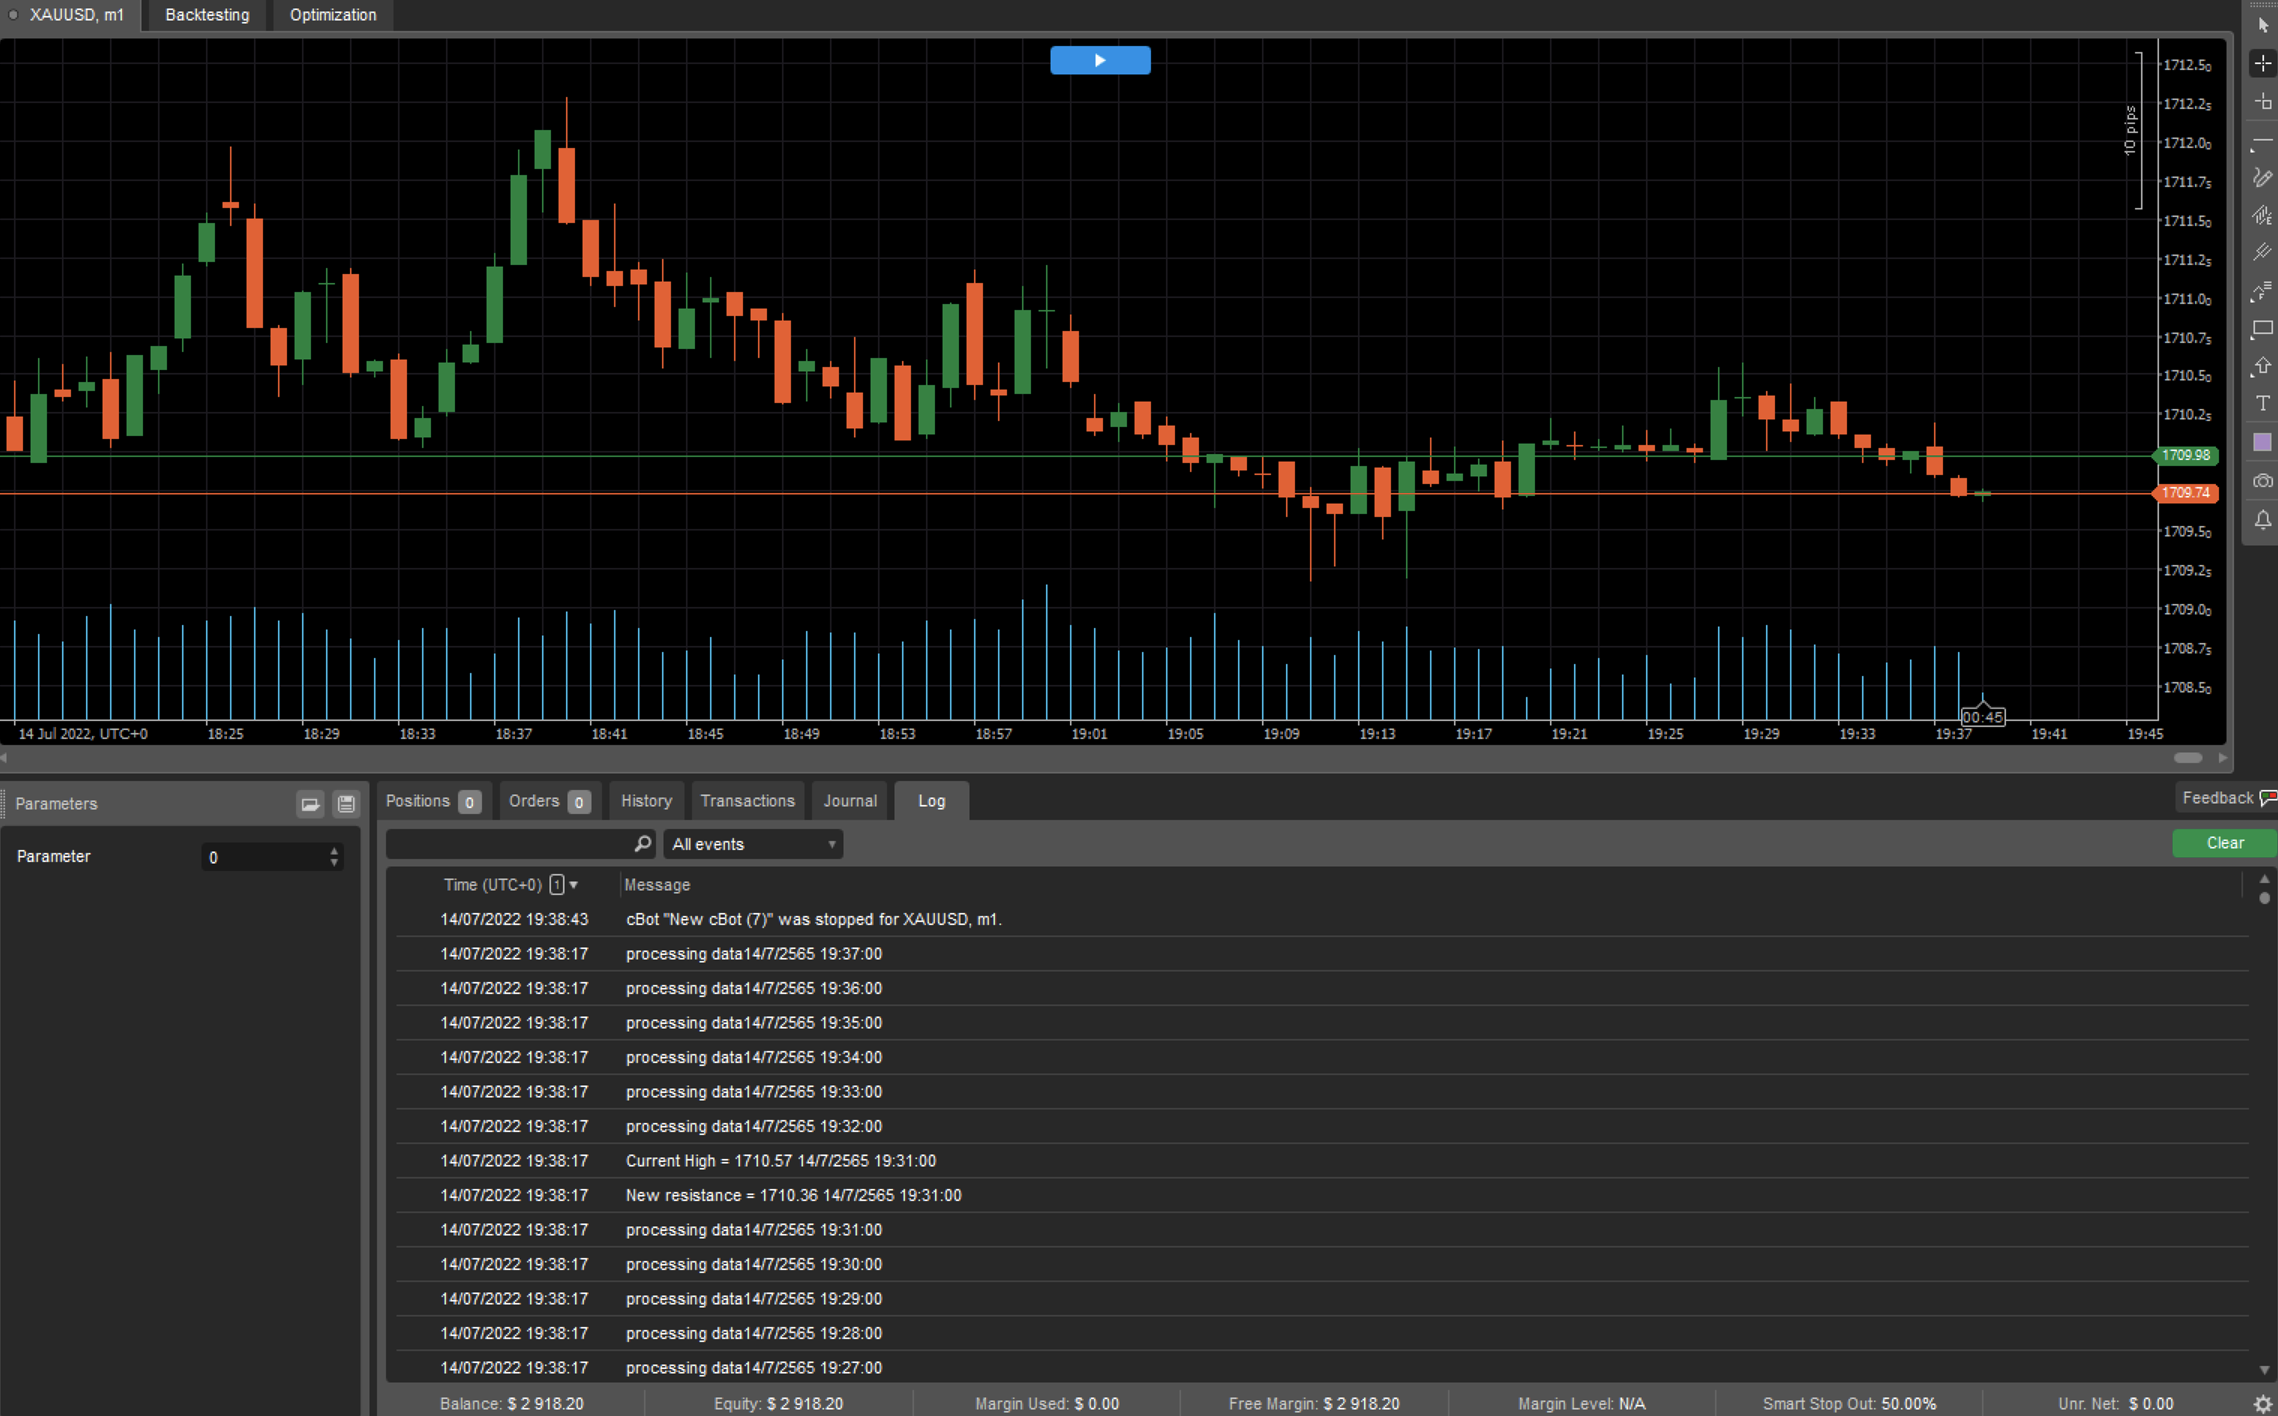Select the Andrews pitchfork tool

click(2263, 252)
